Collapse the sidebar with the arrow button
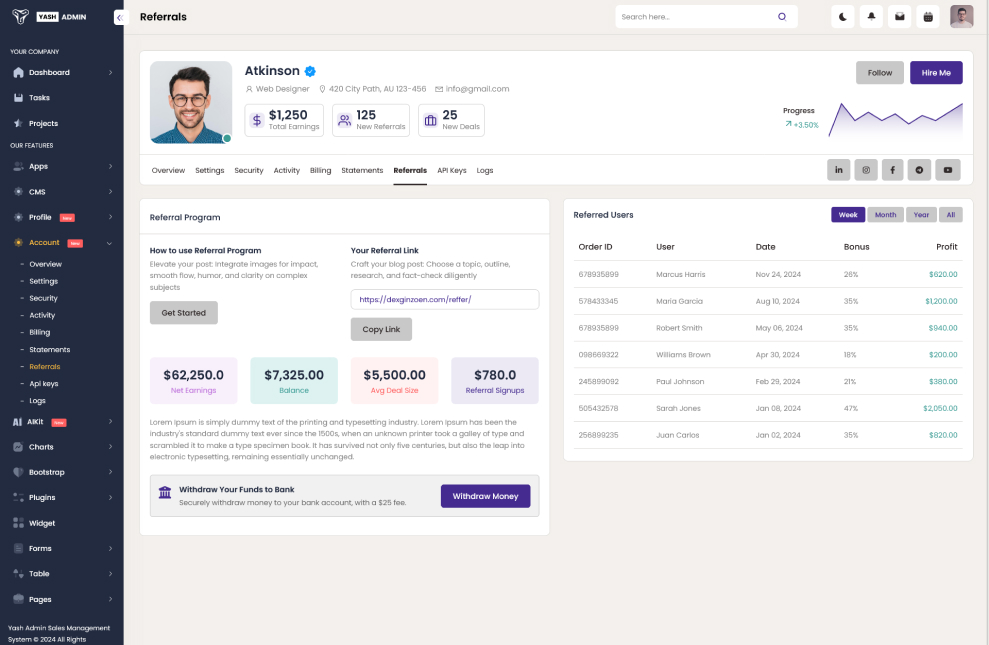 (120, 17)
